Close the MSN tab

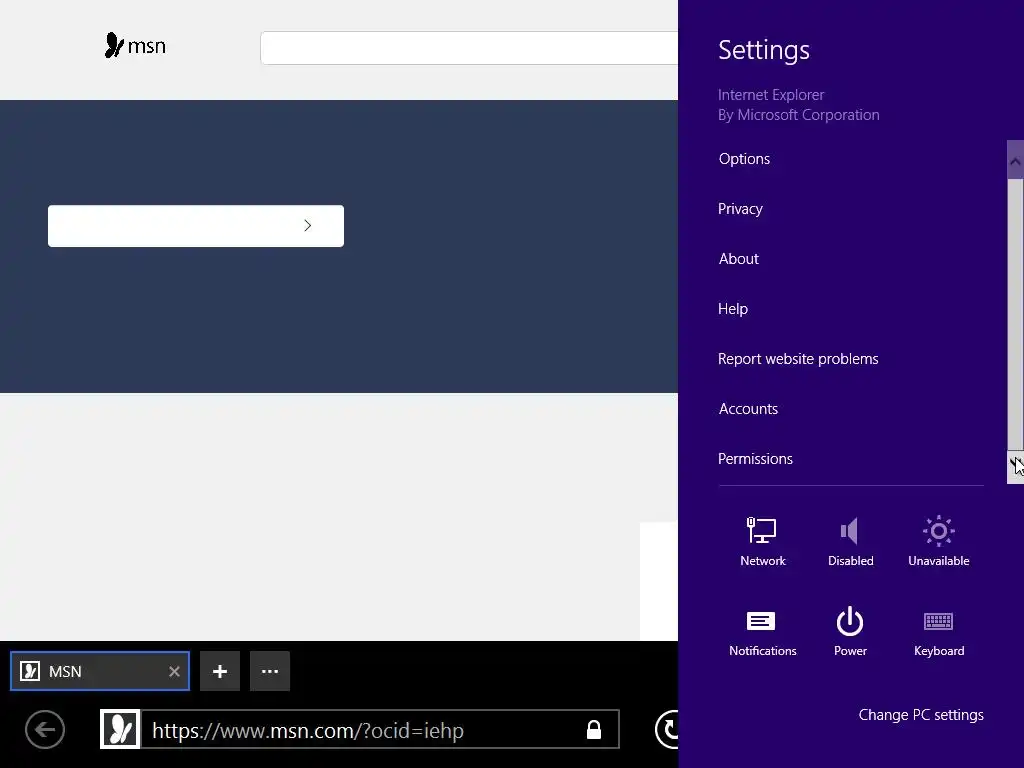pyautogui.click(x=174, y=671)
